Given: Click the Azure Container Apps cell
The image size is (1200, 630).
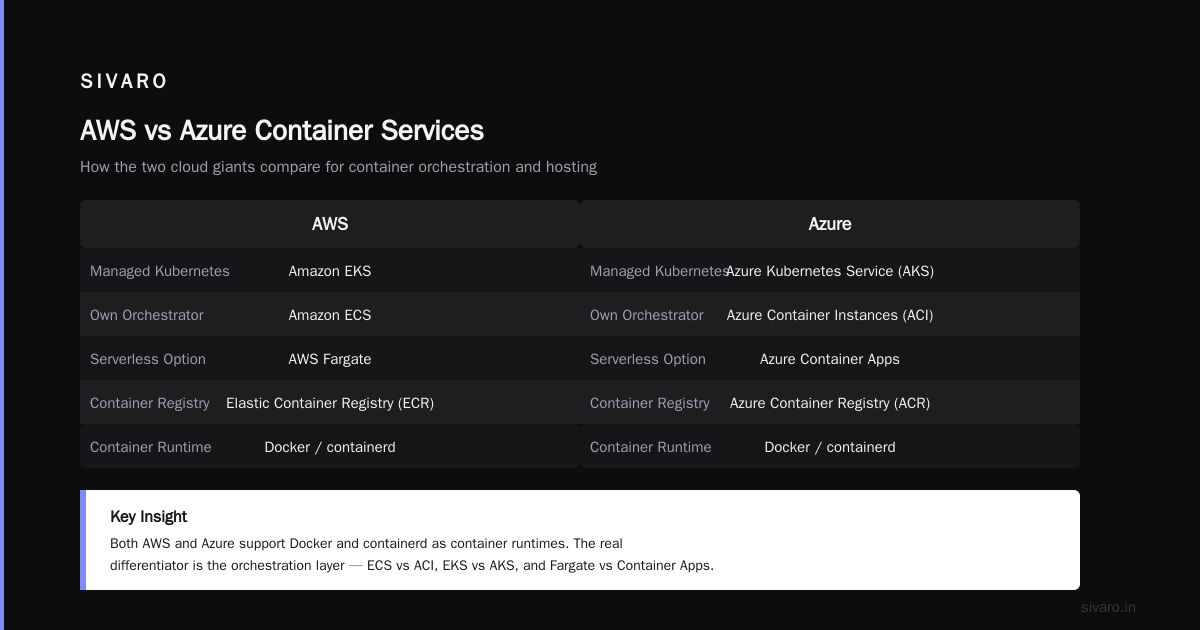Looking at the screenshot, I should tap(830, 359).
